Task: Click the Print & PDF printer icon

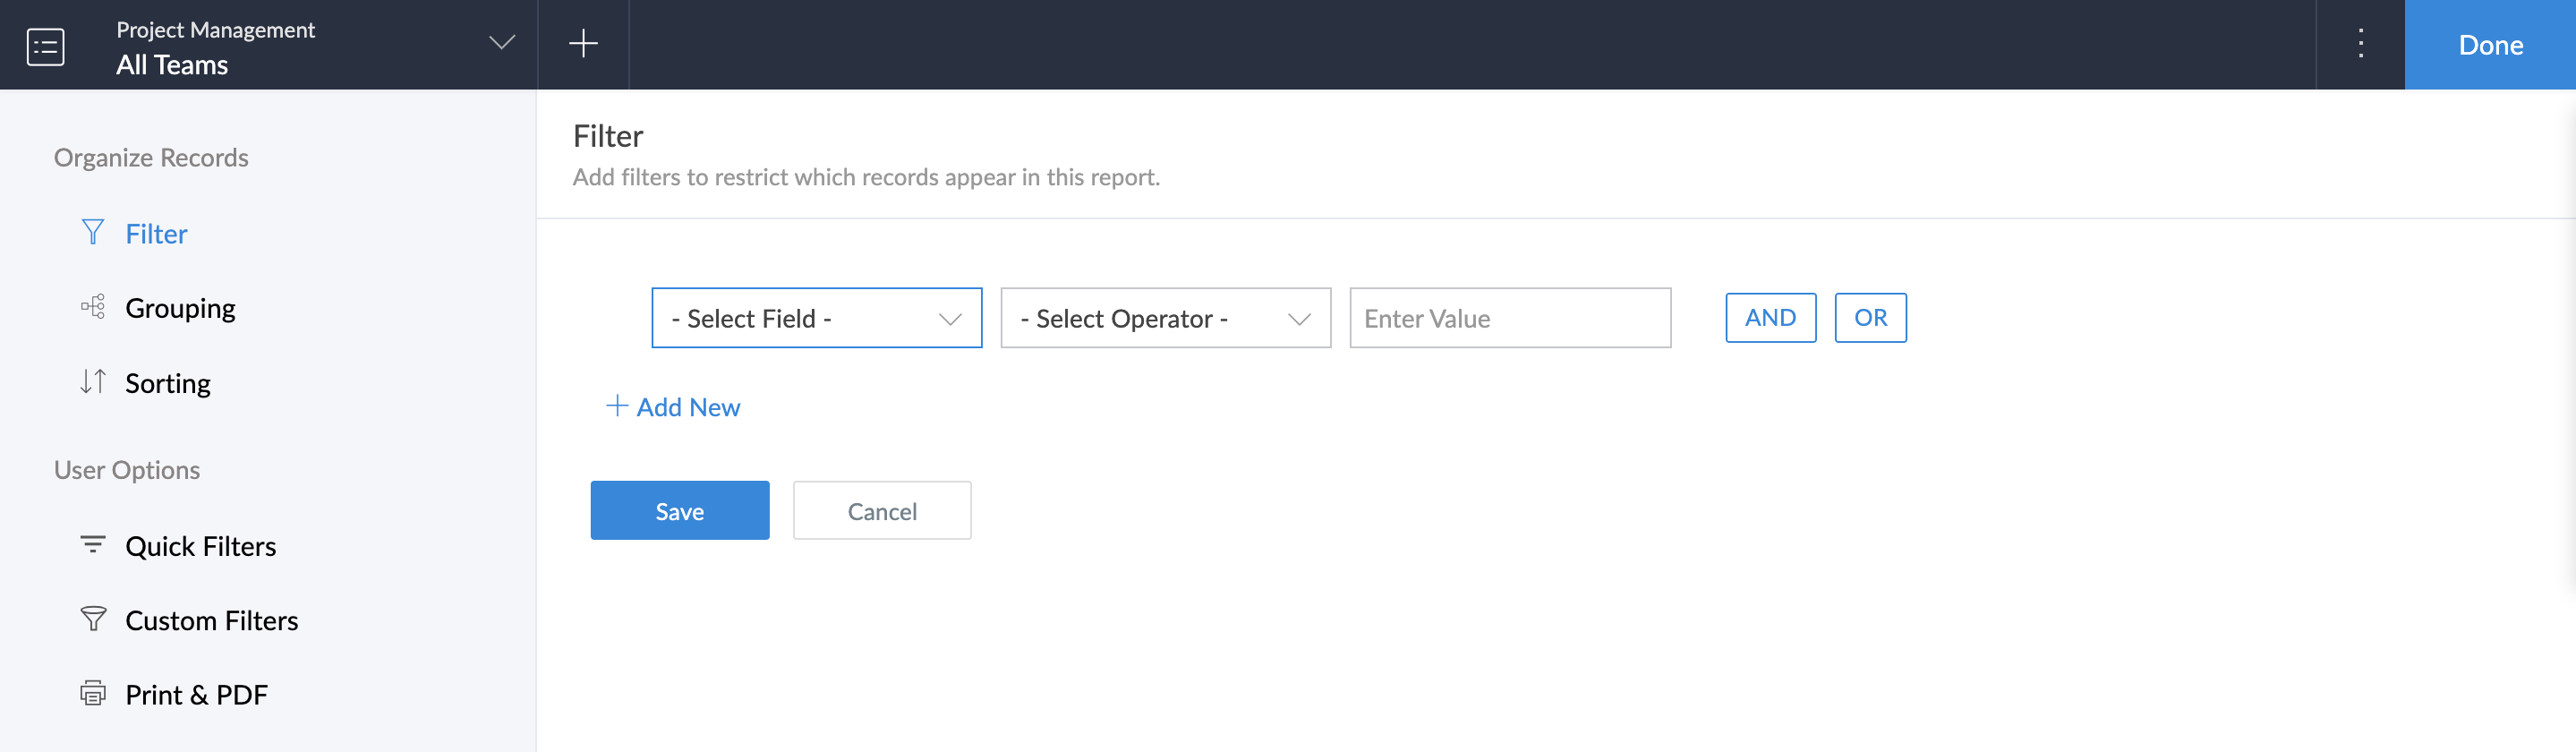Action: (x=93, y=694)
